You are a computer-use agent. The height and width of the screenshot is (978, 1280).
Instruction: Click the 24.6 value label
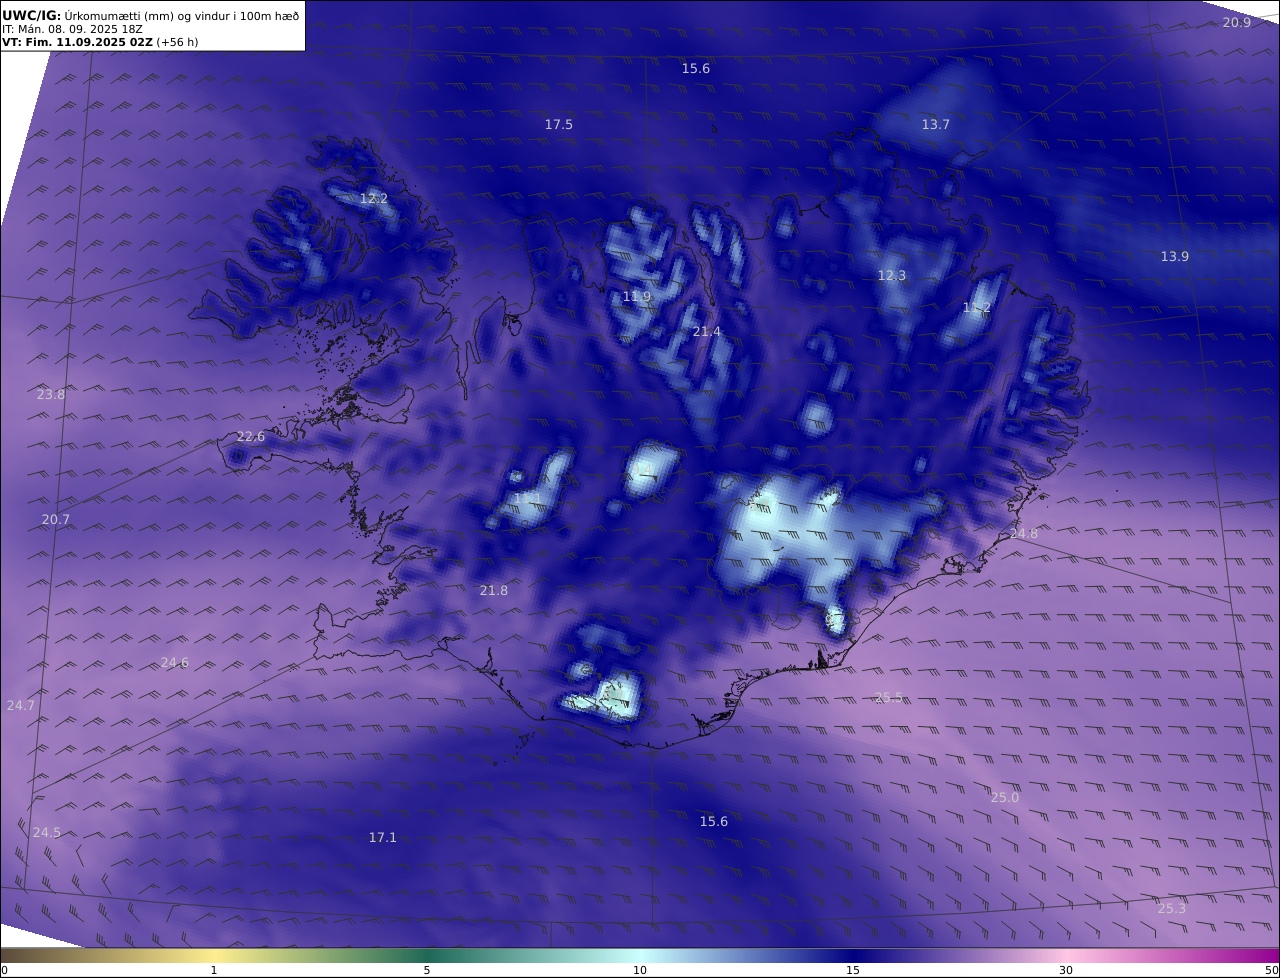click(x=175, y=662)
